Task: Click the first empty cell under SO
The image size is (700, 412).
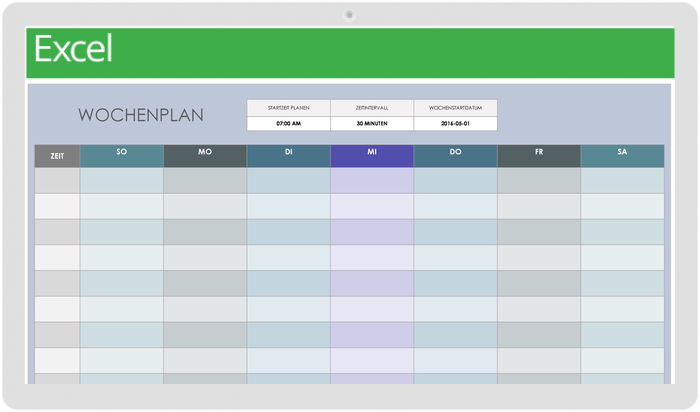Action: (x=121, y=180)
